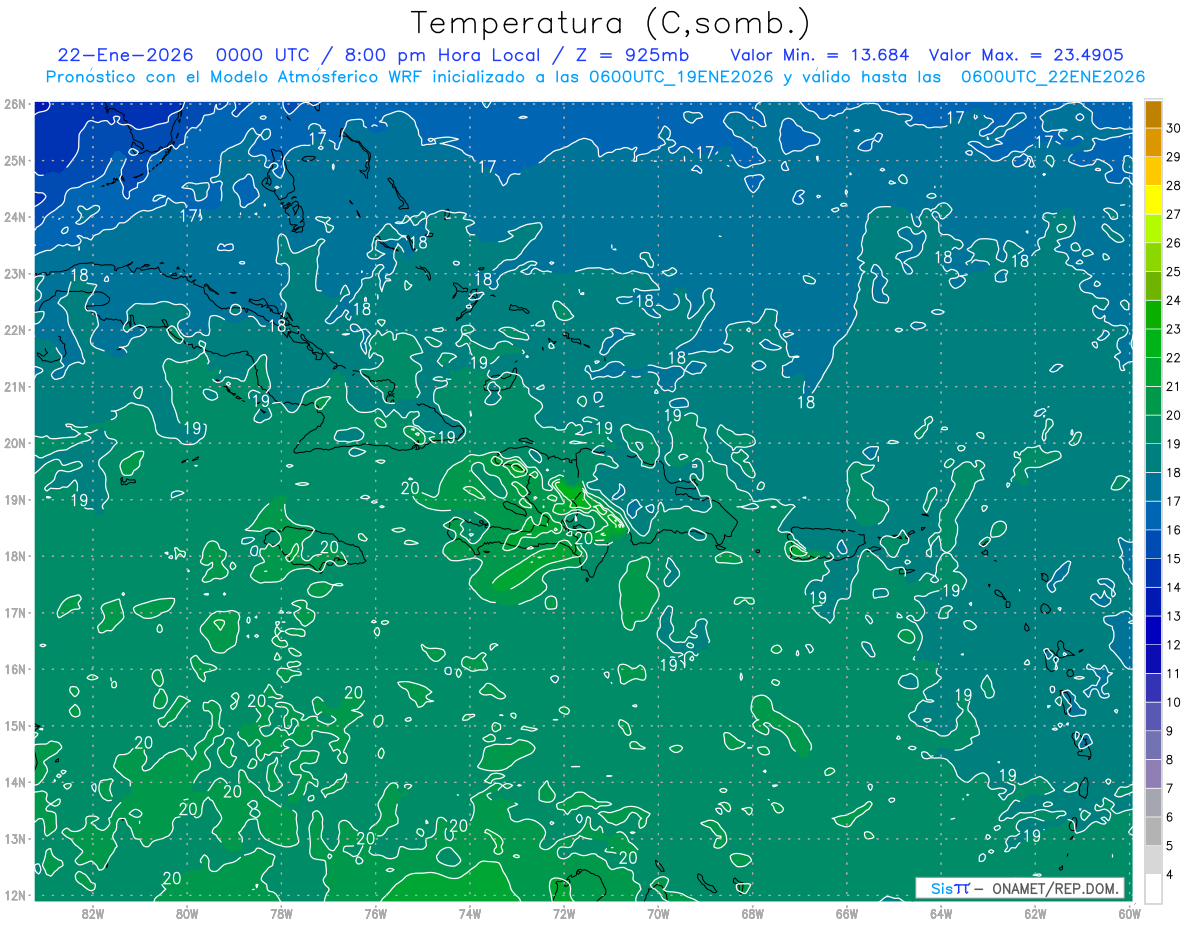Click the 13N latitude label
This screenshot has height=927, width=1200.
pyautogui.click(x=15, y=838)
